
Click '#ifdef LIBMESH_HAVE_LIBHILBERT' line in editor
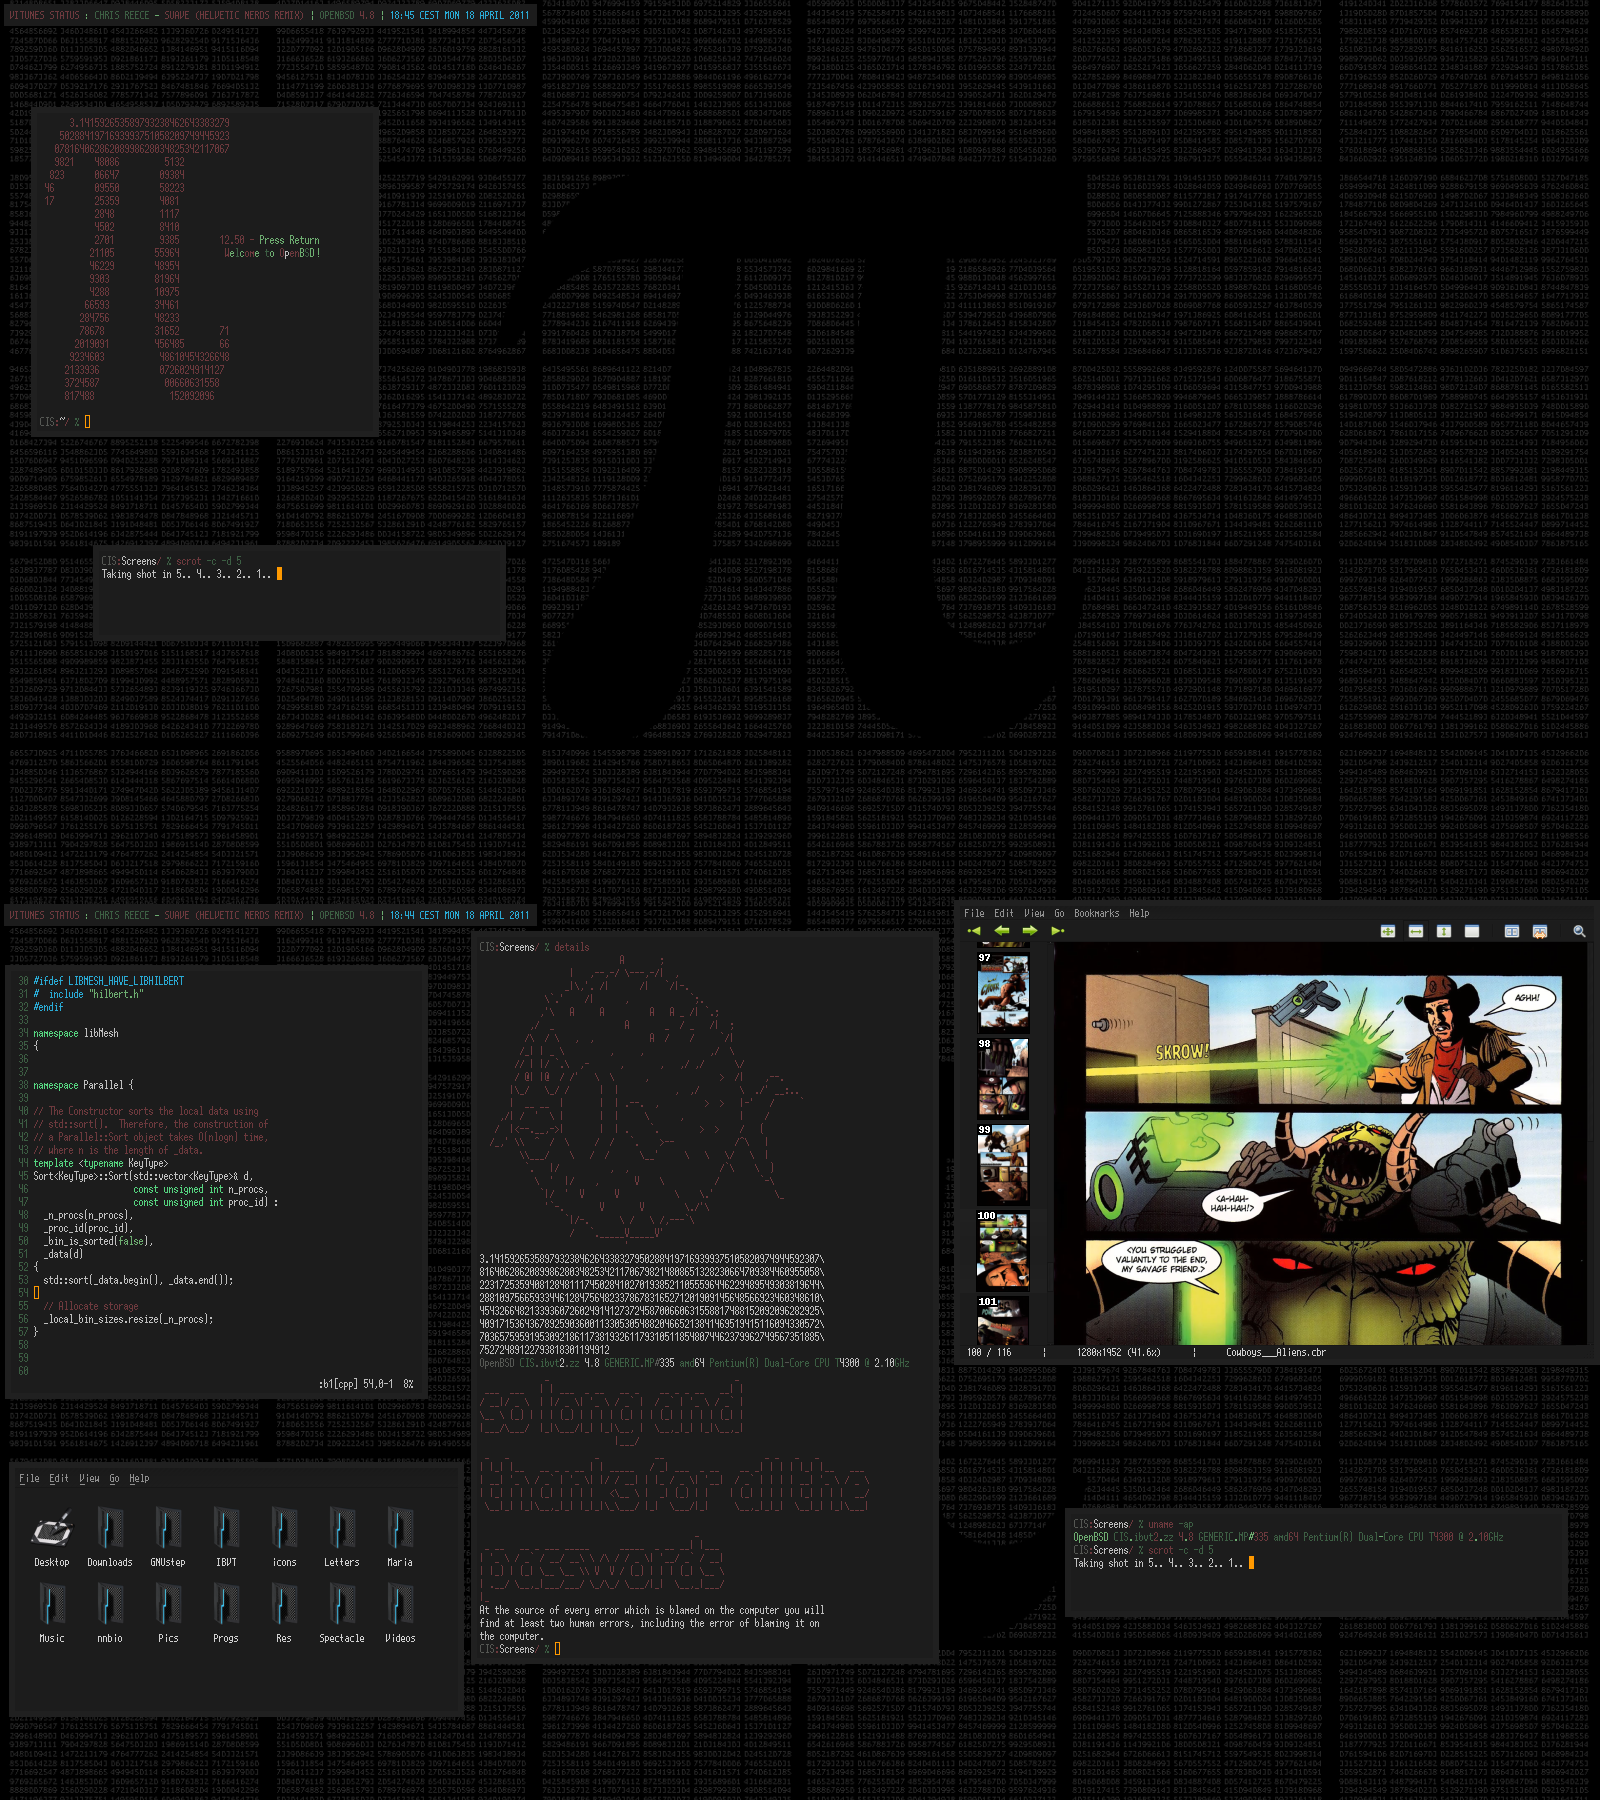tap(108, 981)
